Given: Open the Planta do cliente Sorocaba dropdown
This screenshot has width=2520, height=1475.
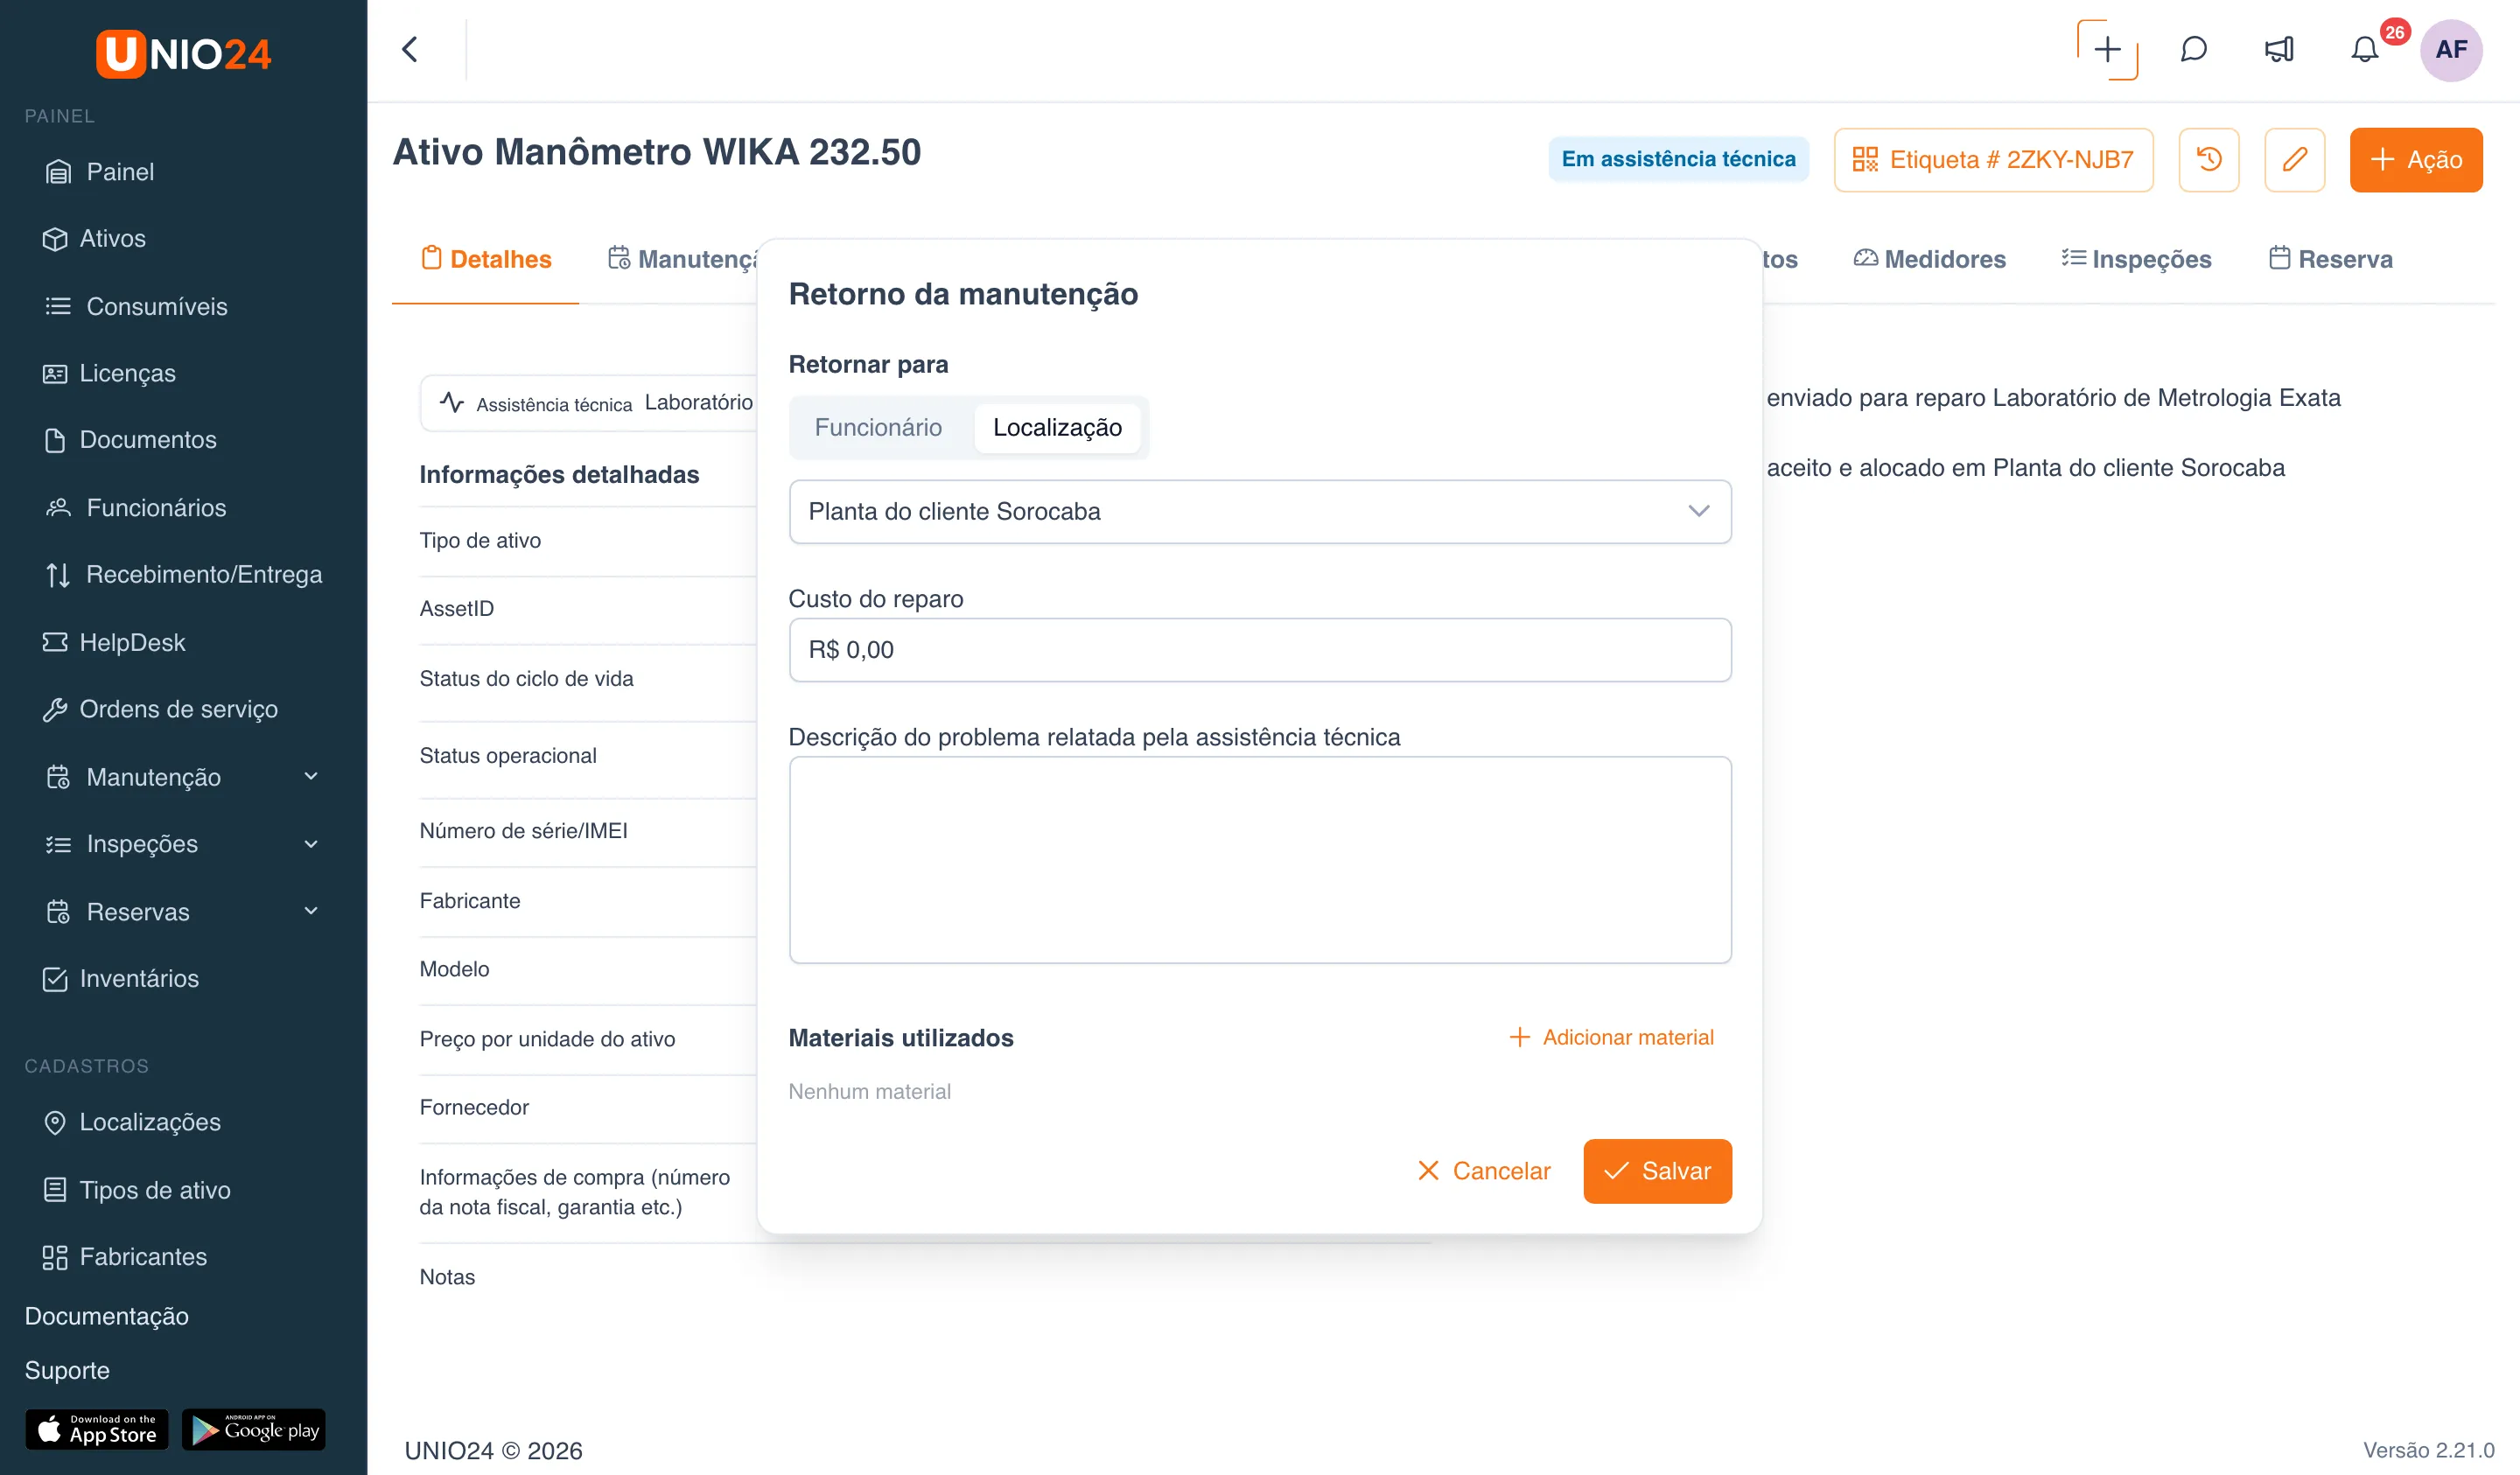Looking at the screenshot, I should tap(1260, 511).
